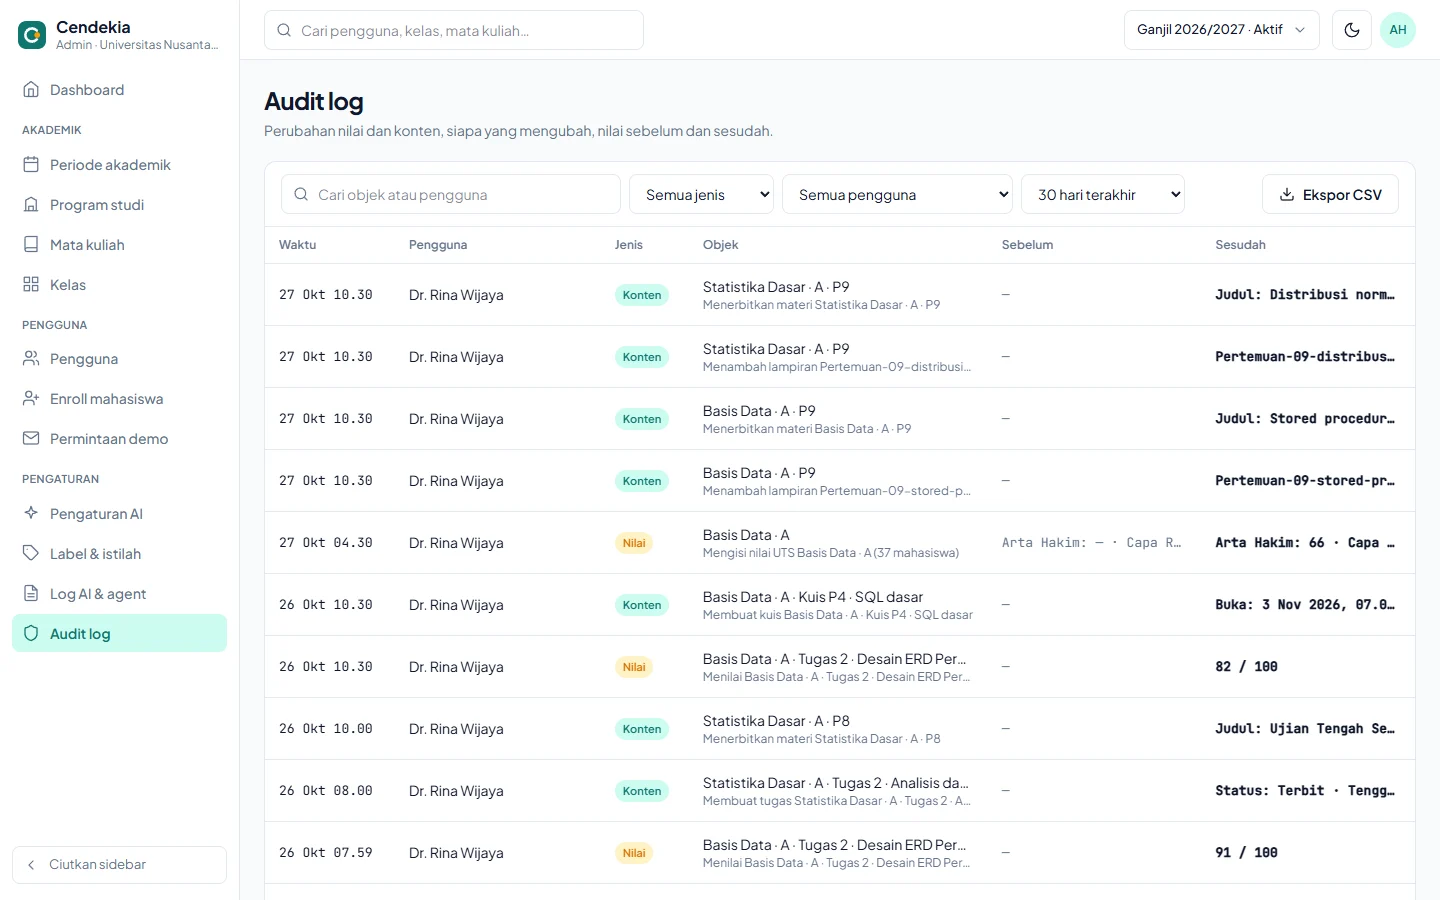Open the Semua pengguna filter dropdown
1440x900 pixels.
click(897, 194)
